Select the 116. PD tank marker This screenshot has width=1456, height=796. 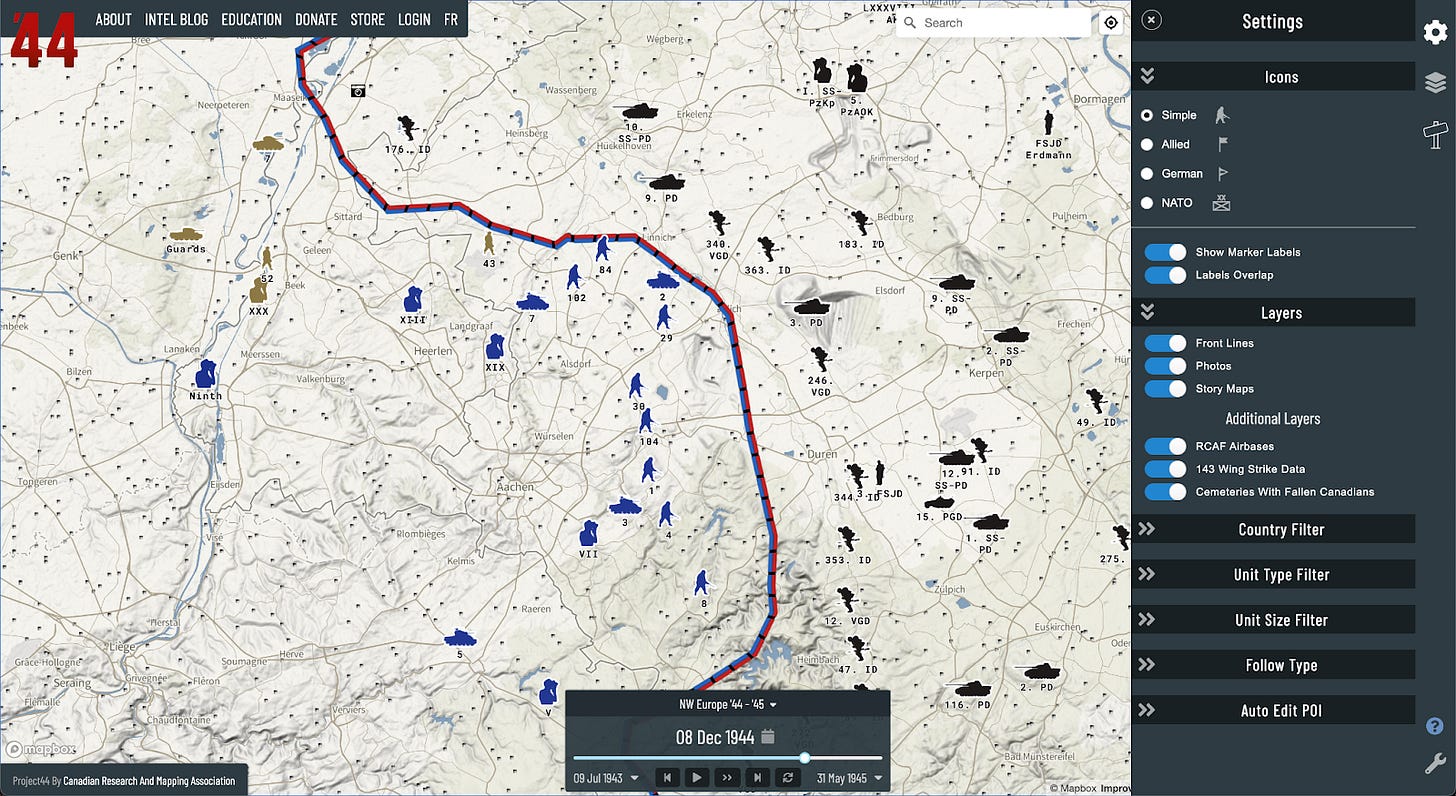click(971, 689)
